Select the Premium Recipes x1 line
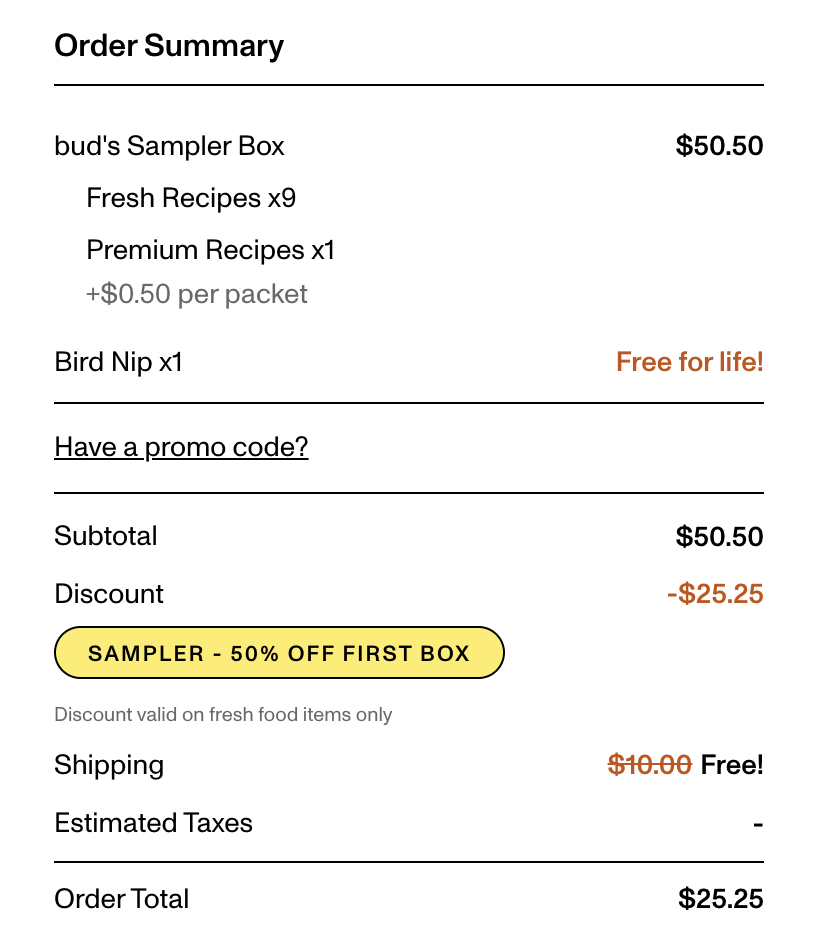Screen dimensions: 814x944 click(x=210, y=250)
